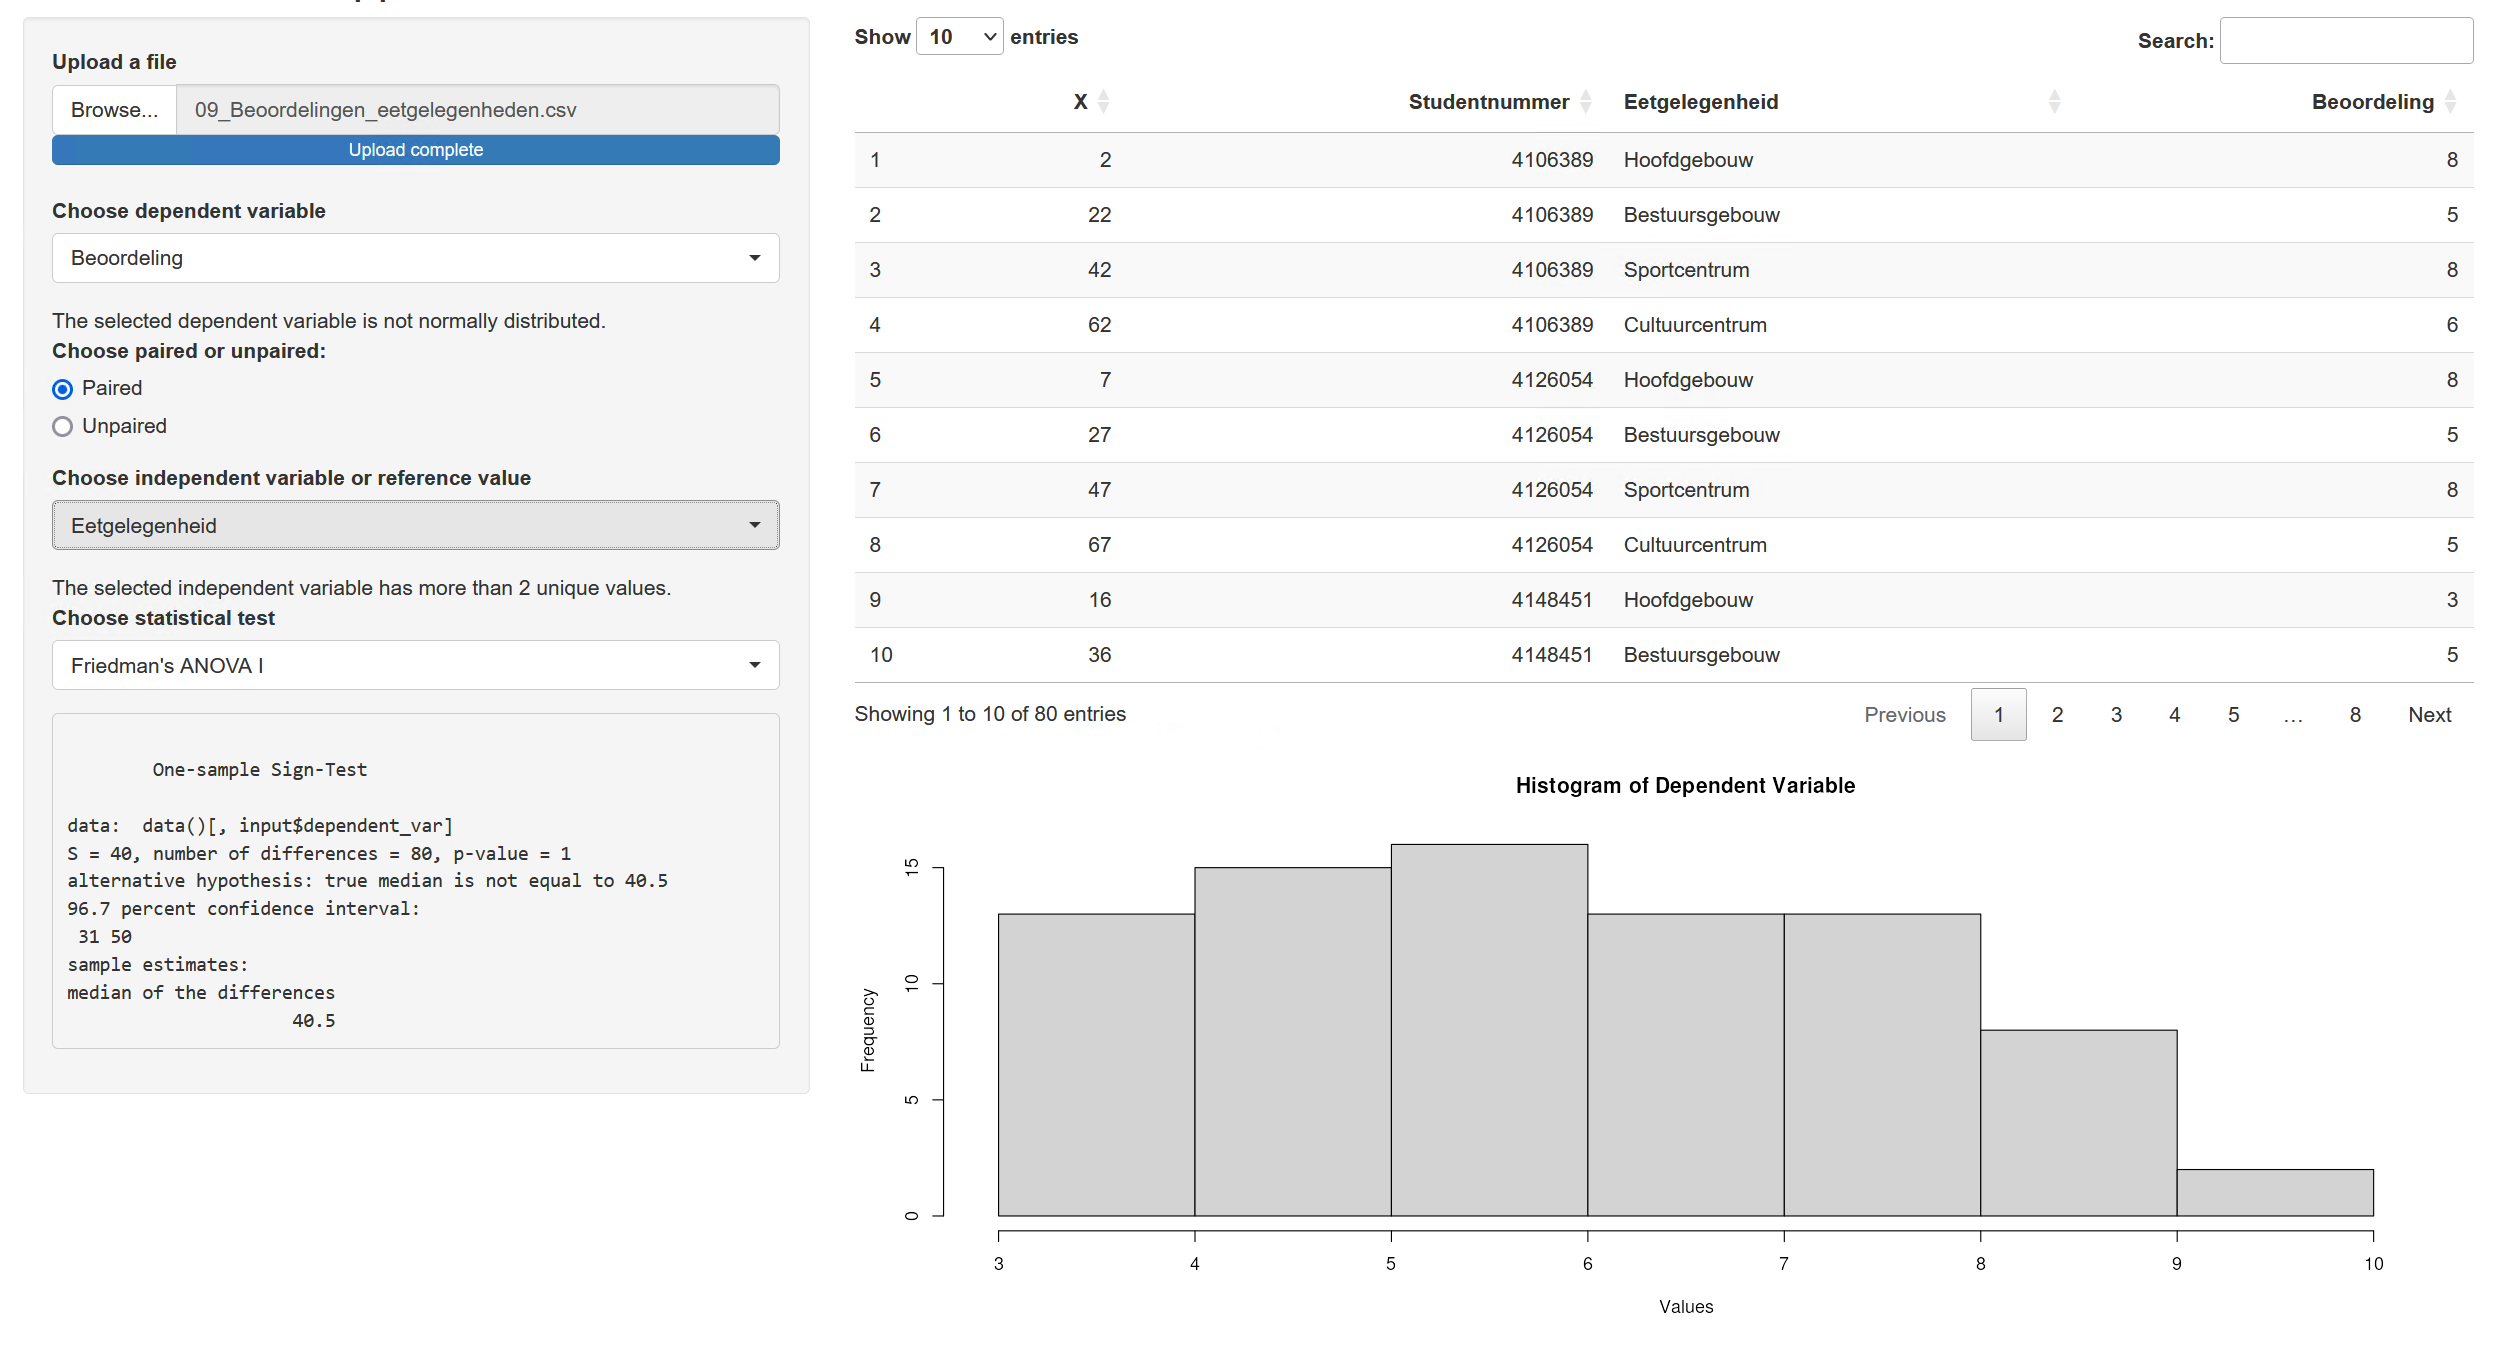
Task: Click the uploaded CSV filename field
Action: click(x=477, y=110)
